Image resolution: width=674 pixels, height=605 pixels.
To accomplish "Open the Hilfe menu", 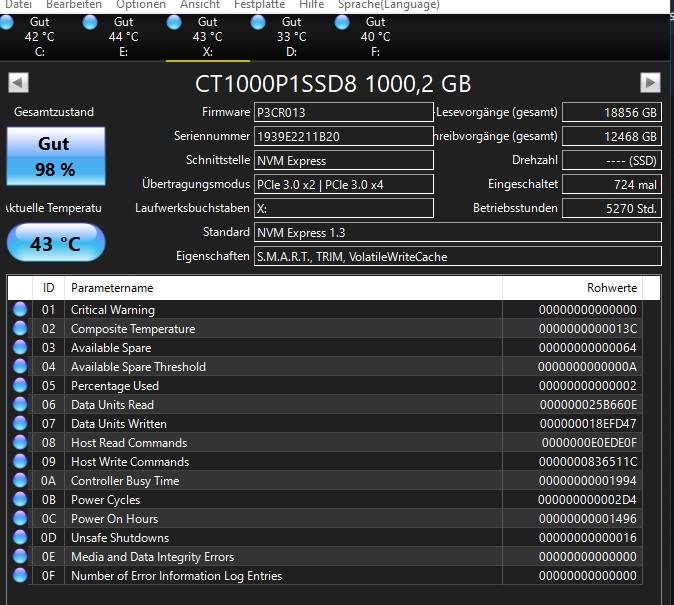I will point(312,5).
